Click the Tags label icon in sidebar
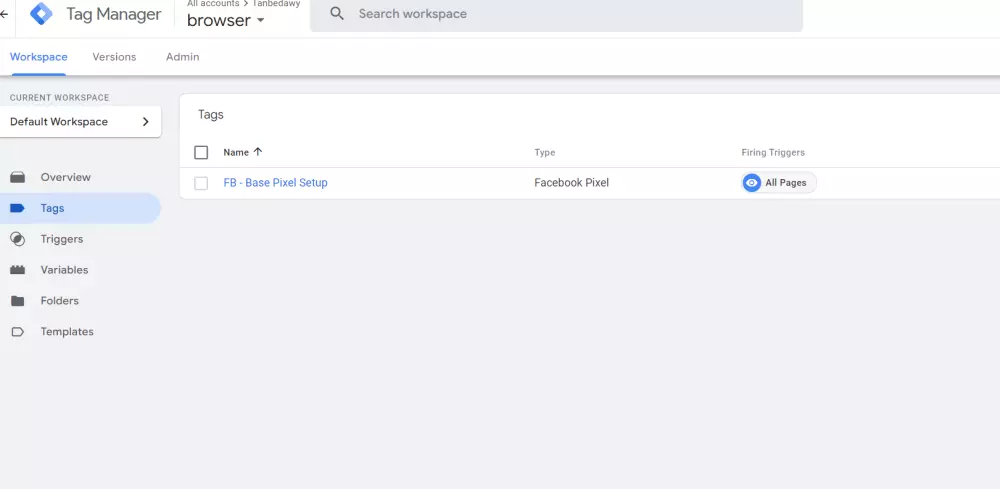This screenshot has height=489, width=1000. (18, 208)
